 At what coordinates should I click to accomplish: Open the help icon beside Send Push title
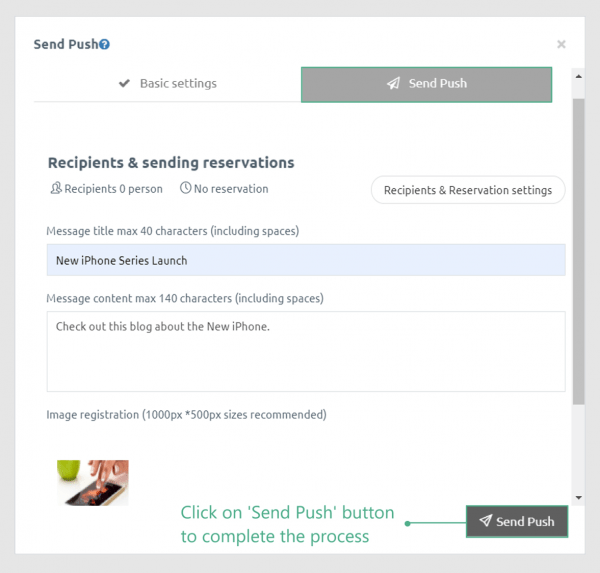click(x=104, y=44)
